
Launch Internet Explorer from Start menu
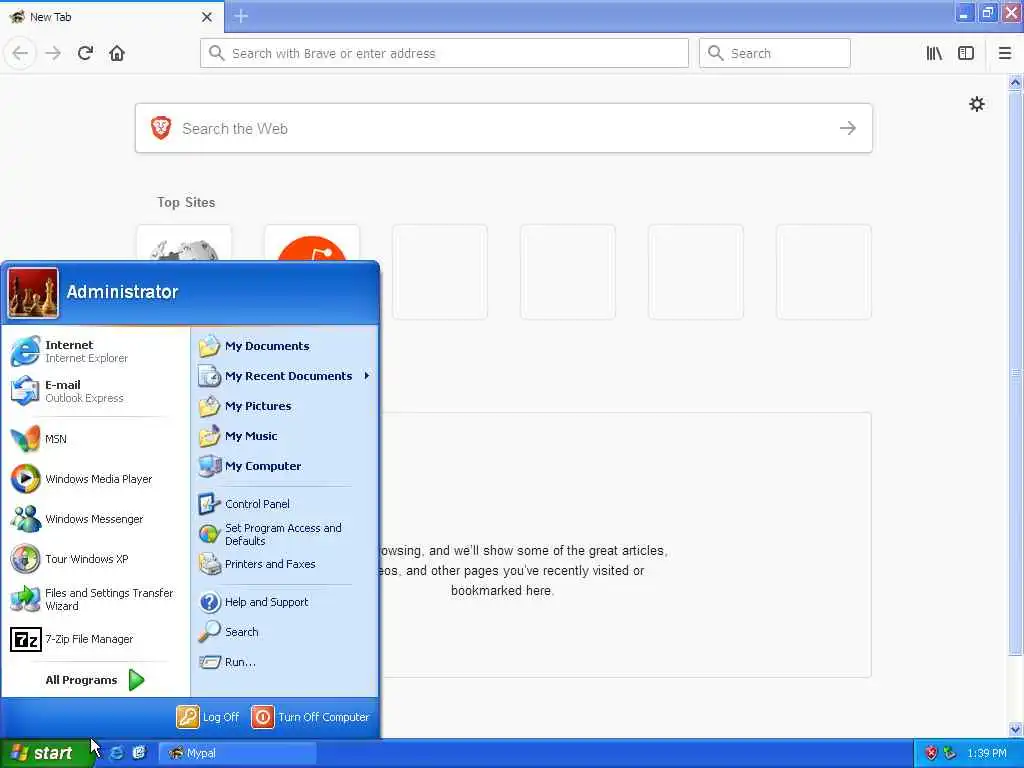96,351
